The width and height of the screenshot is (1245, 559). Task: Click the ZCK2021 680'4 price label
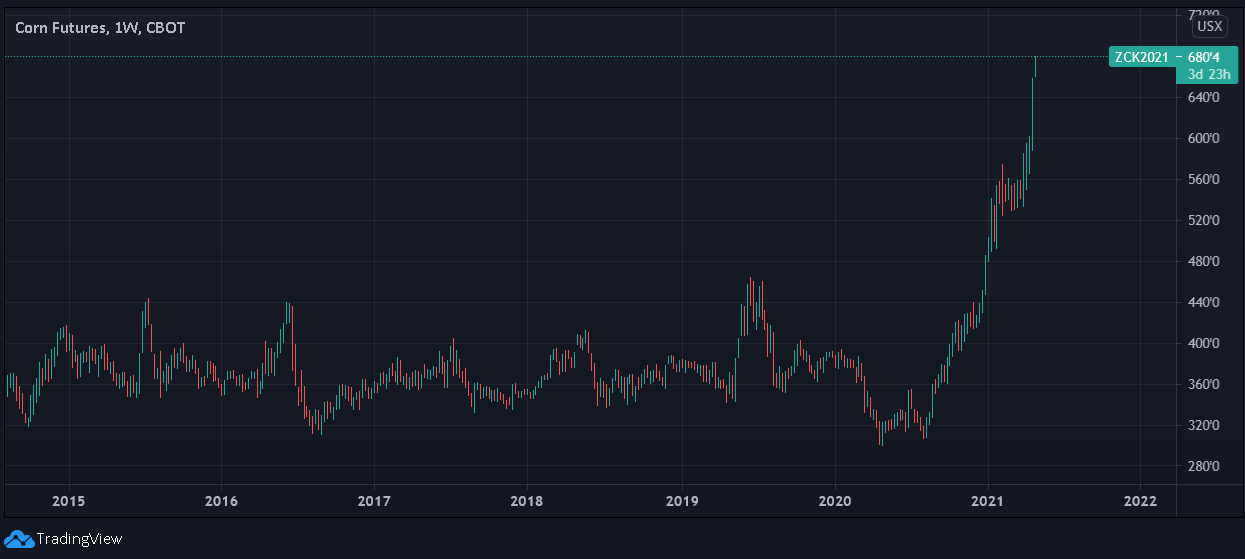pyautogui.click(x=1173, y=57)
